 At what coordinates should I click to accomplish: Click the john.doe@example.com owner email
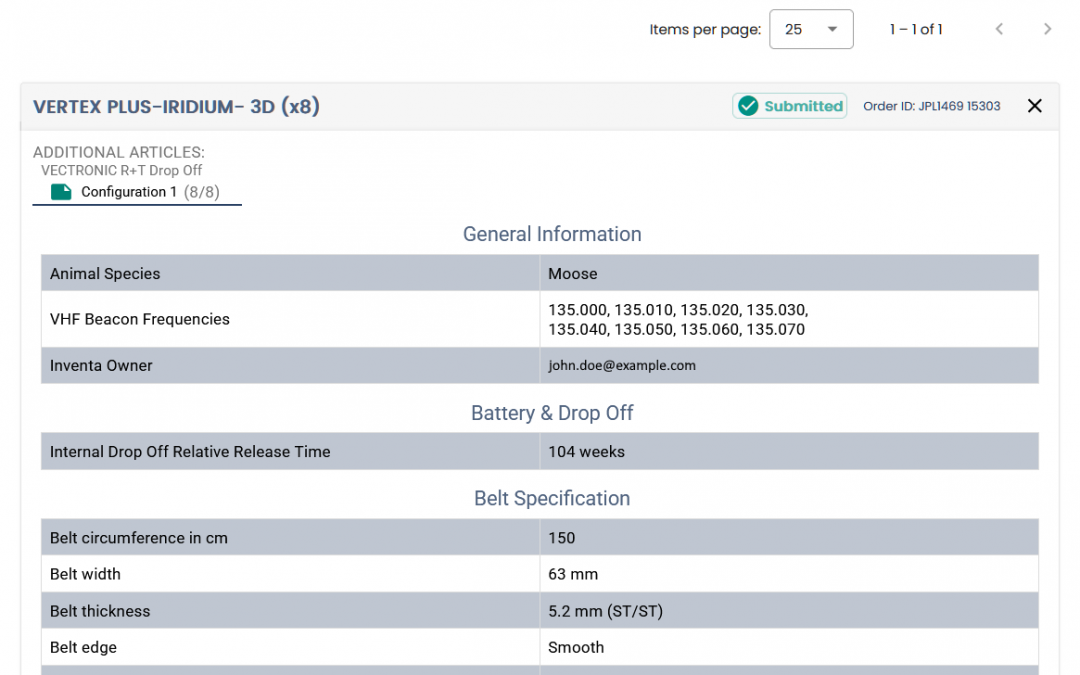(x=621, y=366)
